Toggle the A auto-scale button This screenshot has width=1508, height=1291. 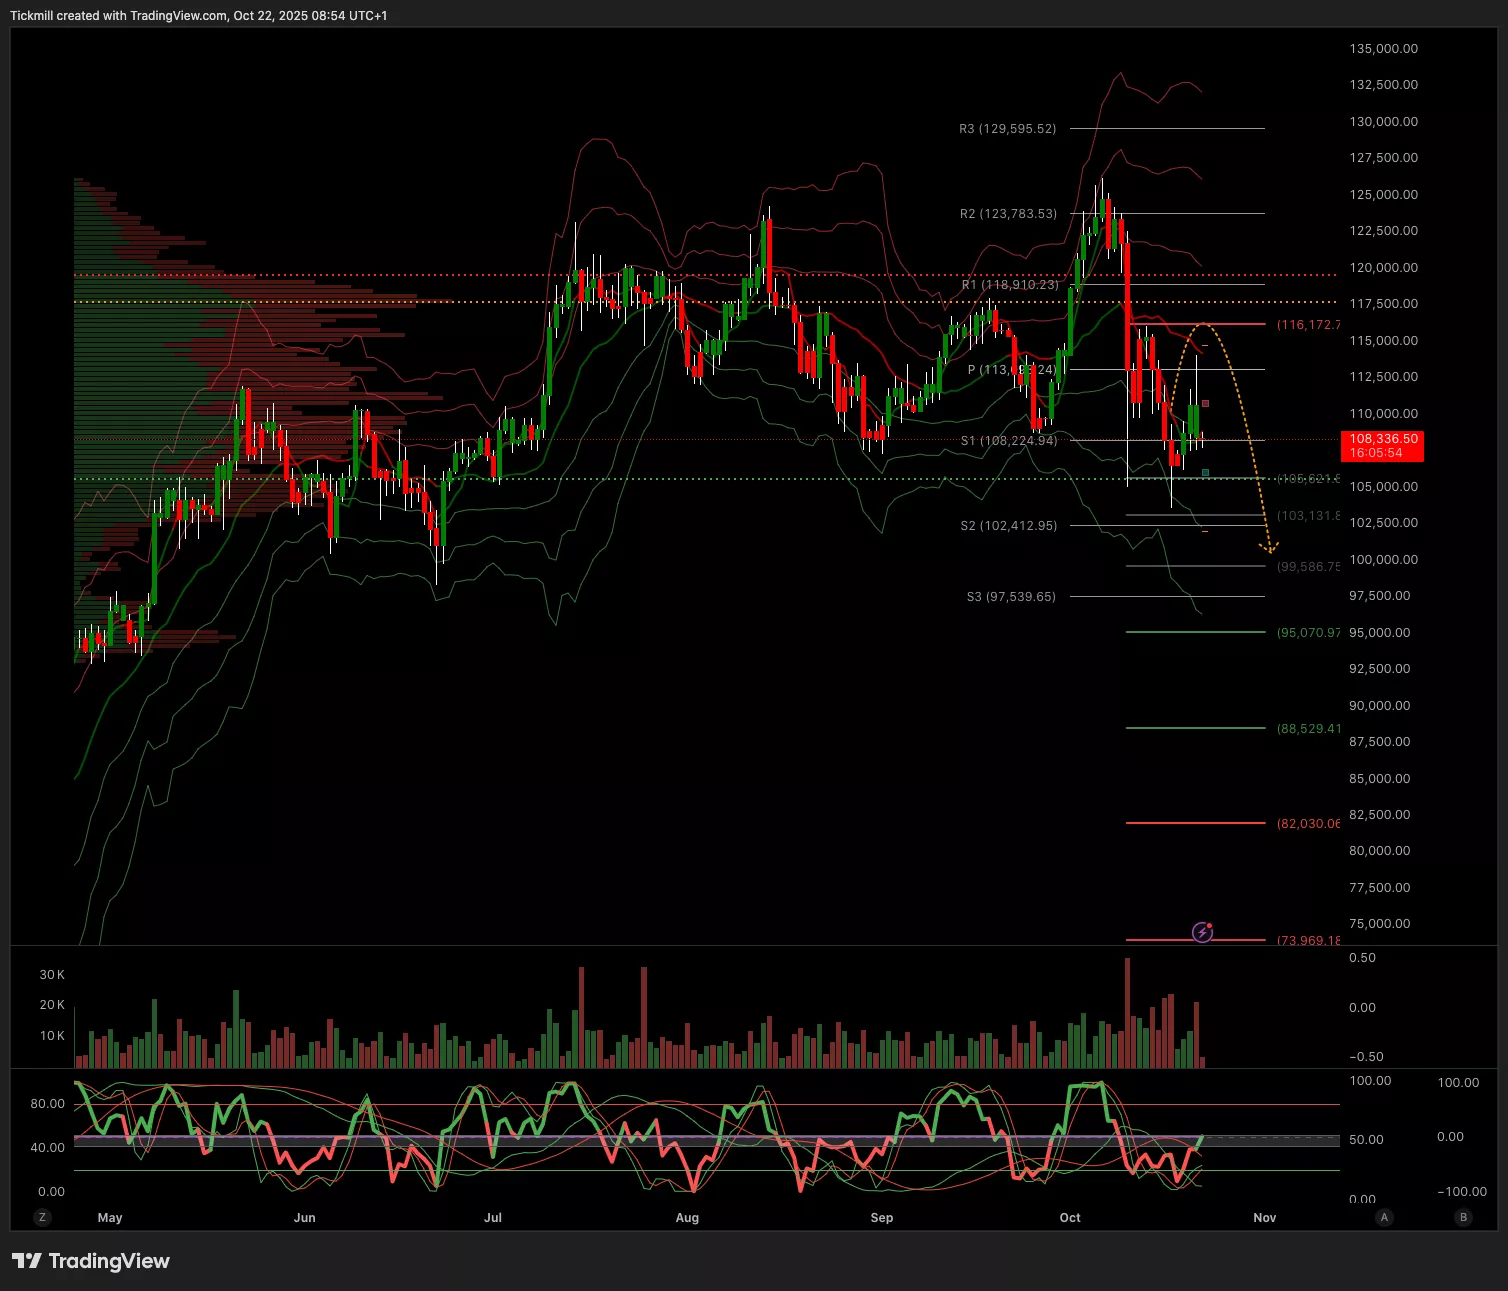(x=1384, y=1217)
